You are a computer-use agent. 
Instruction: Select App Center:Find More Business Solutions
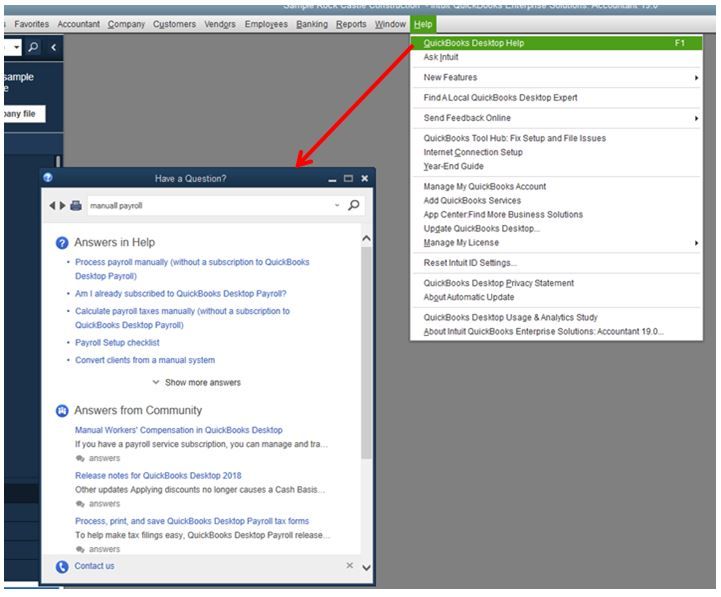pyautogui.click(x=556, y=214)
